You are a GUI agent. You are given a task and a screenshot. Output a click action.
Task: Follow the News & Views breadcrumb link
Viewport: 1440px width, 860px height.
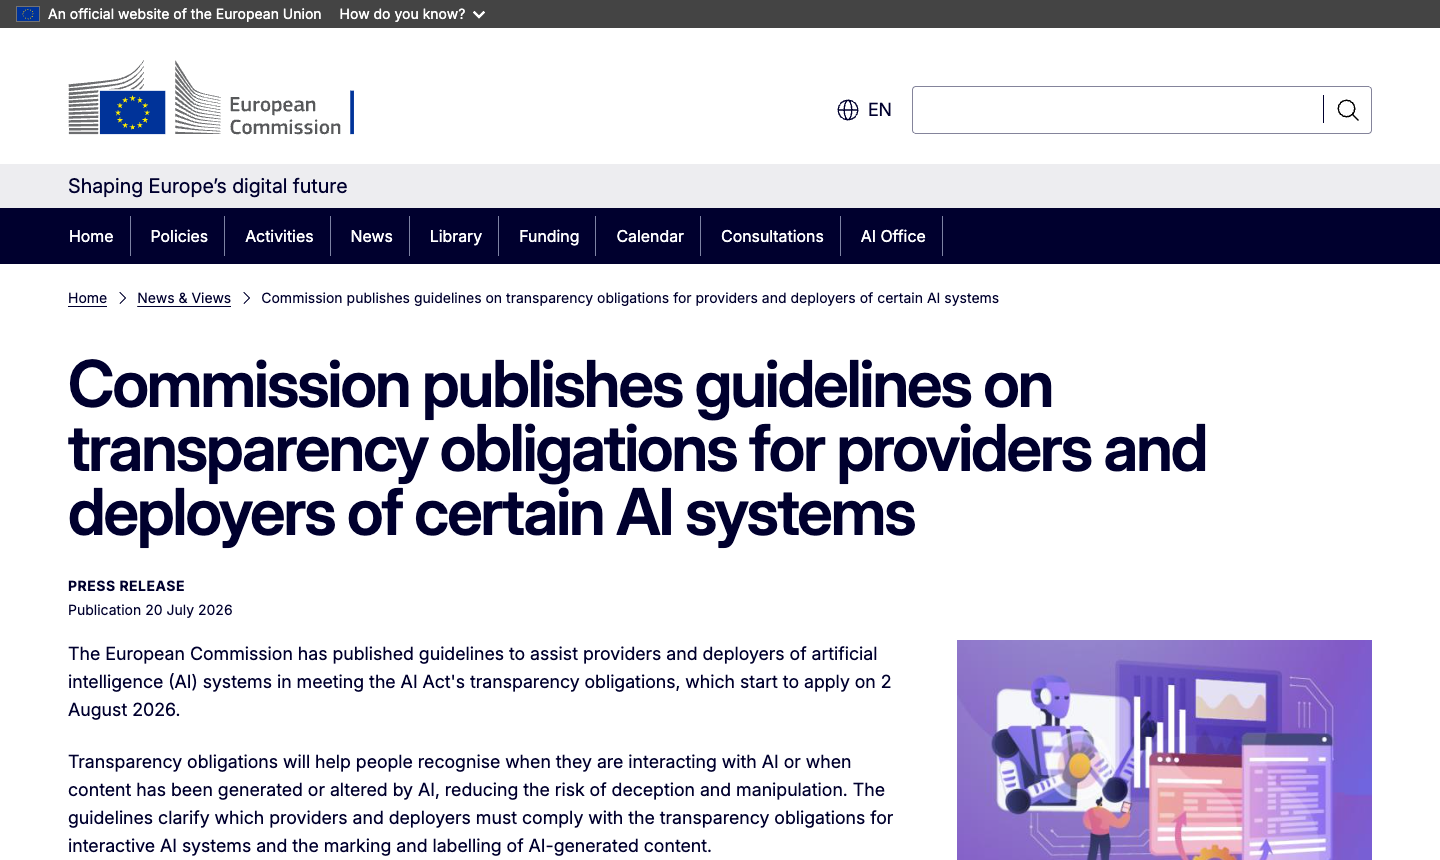(184, 298)
